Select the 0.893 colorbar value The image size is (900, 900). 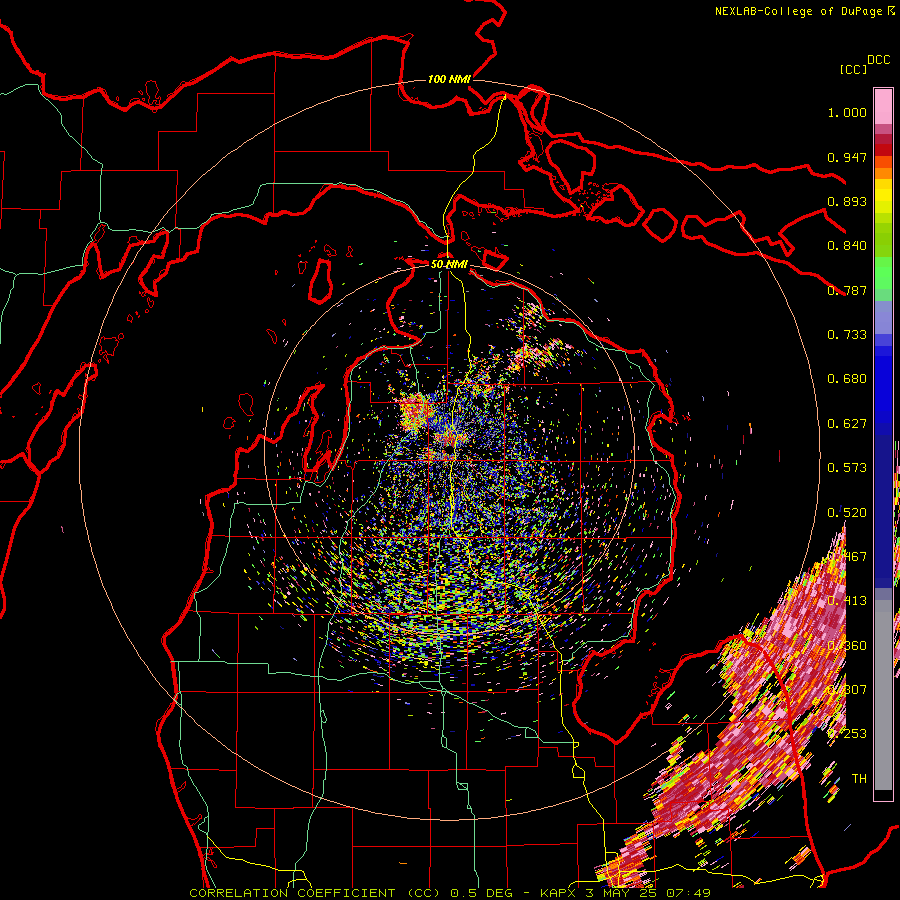click(847, 201)
